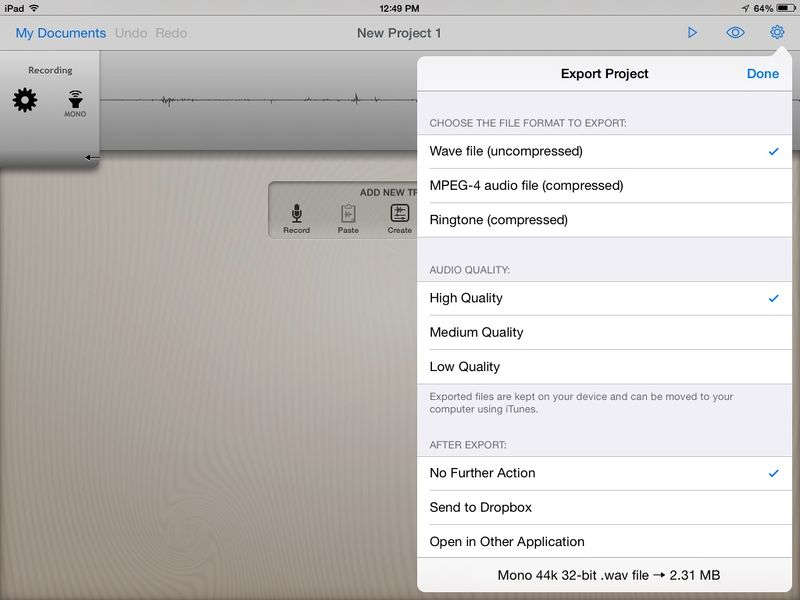Collapse the track panel with left arrow

[x=92, y=158]
